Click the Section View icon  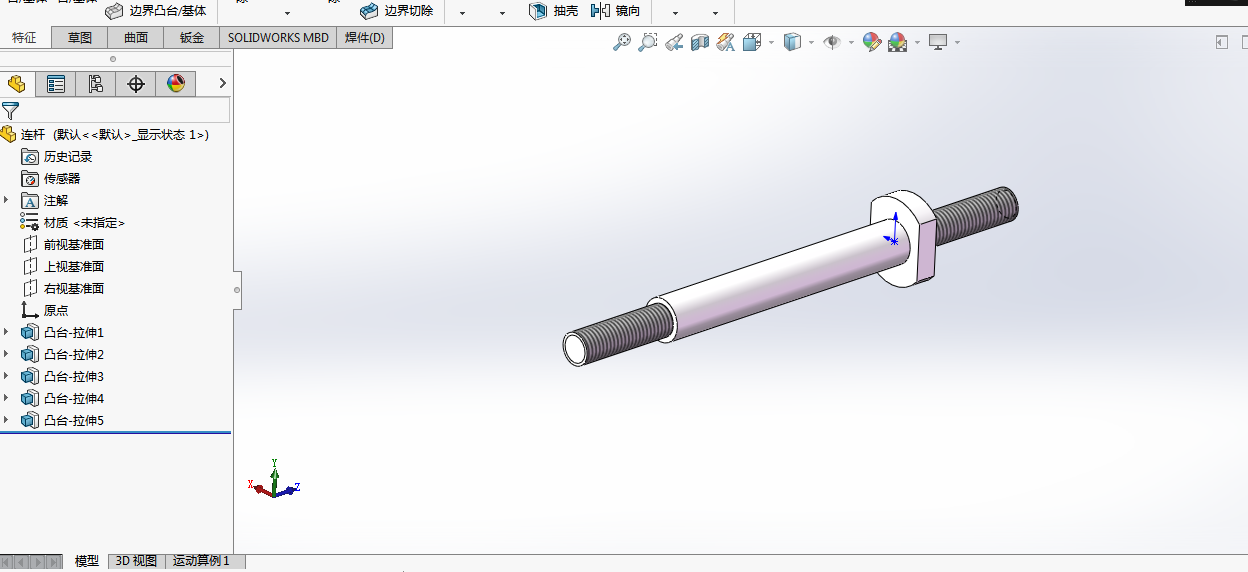700,42
